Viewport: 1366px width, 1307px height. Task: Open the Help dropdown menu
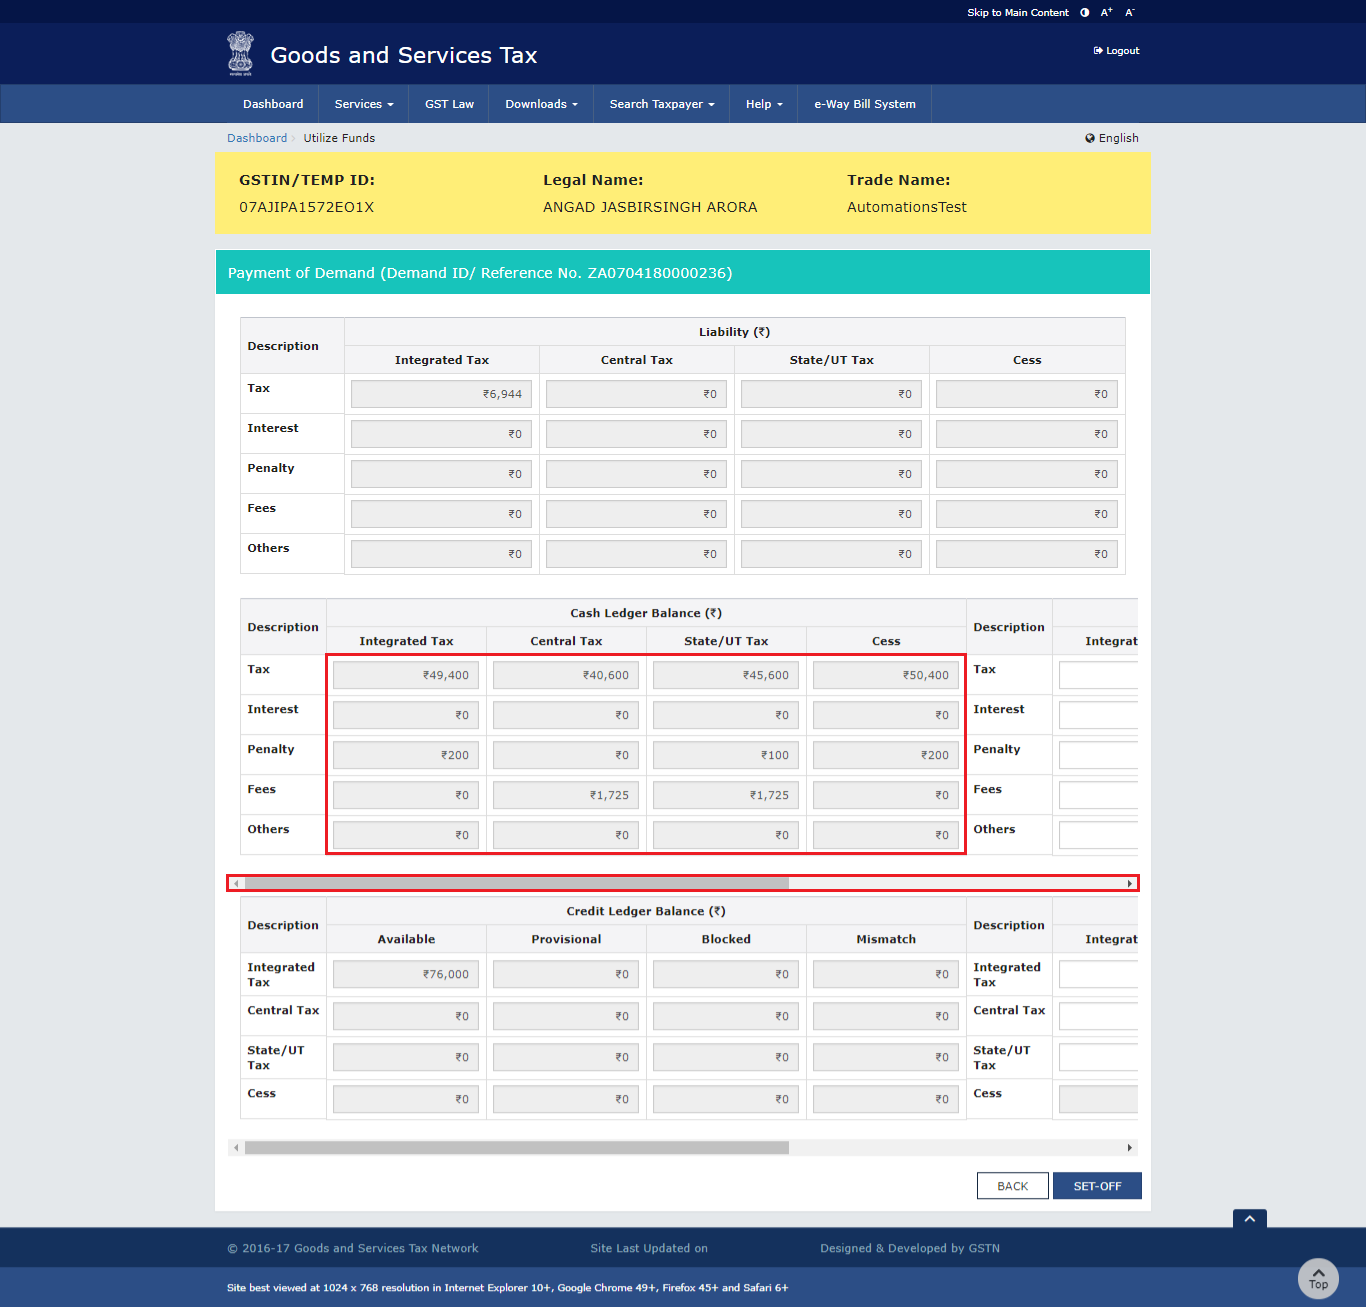[x=762, y=104]
